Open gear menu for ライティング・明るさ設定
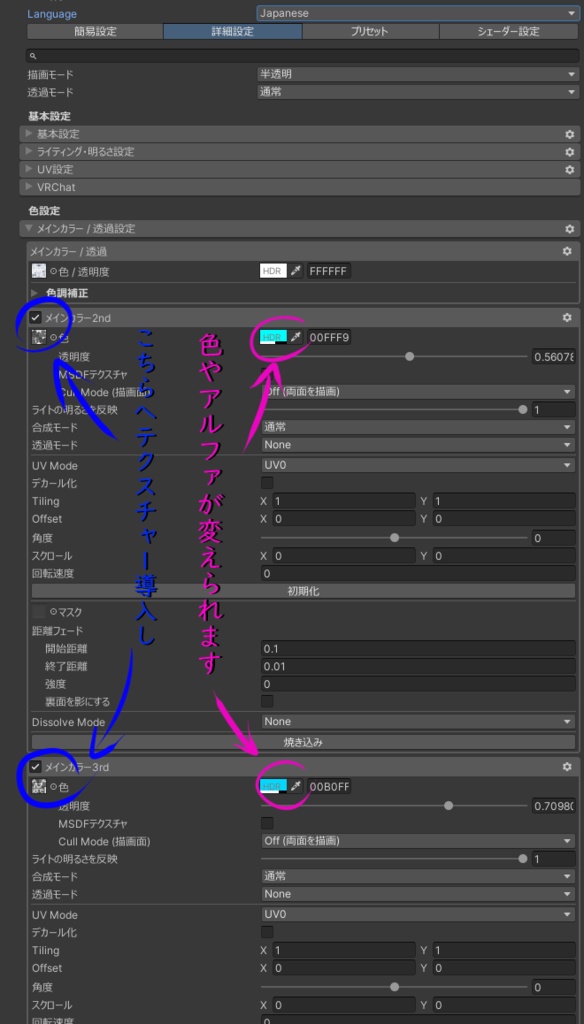 click(x=570, y=152)
